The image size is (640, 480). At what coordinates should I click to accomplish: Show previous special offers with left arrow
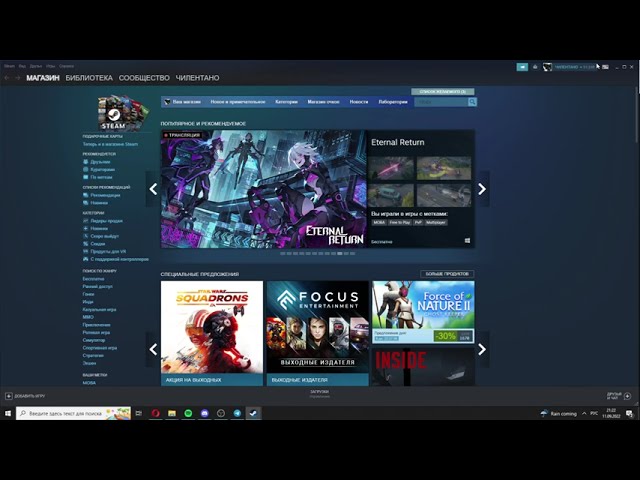tap(153, 349)
